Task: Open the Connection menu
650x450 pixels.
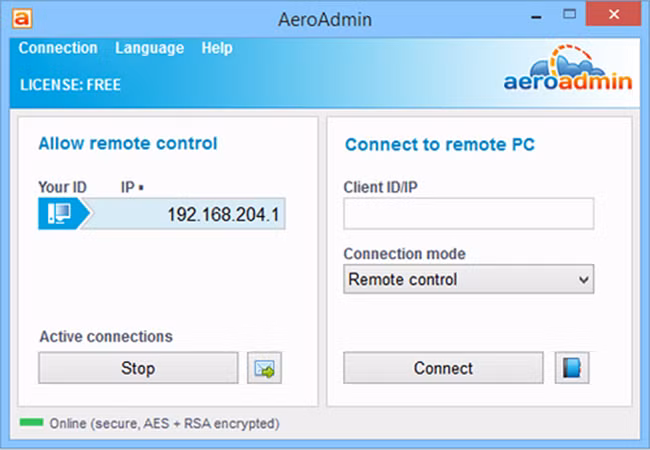Action: [x=58, y=48]
